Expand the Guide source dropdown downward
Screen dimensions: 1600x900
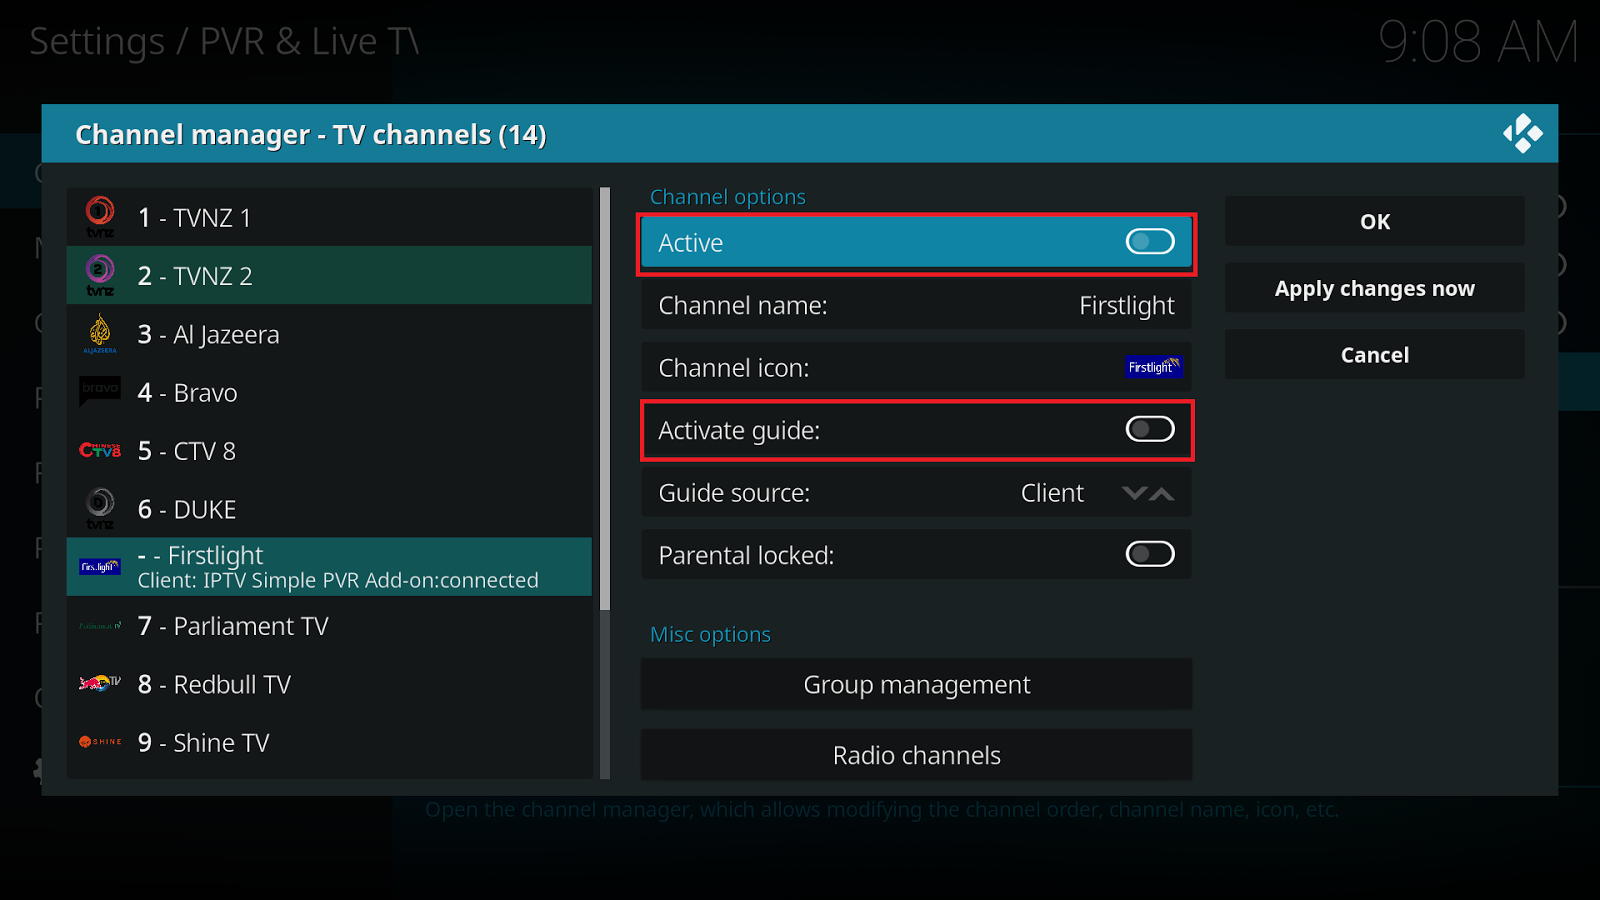click(x=1136, y=492)
